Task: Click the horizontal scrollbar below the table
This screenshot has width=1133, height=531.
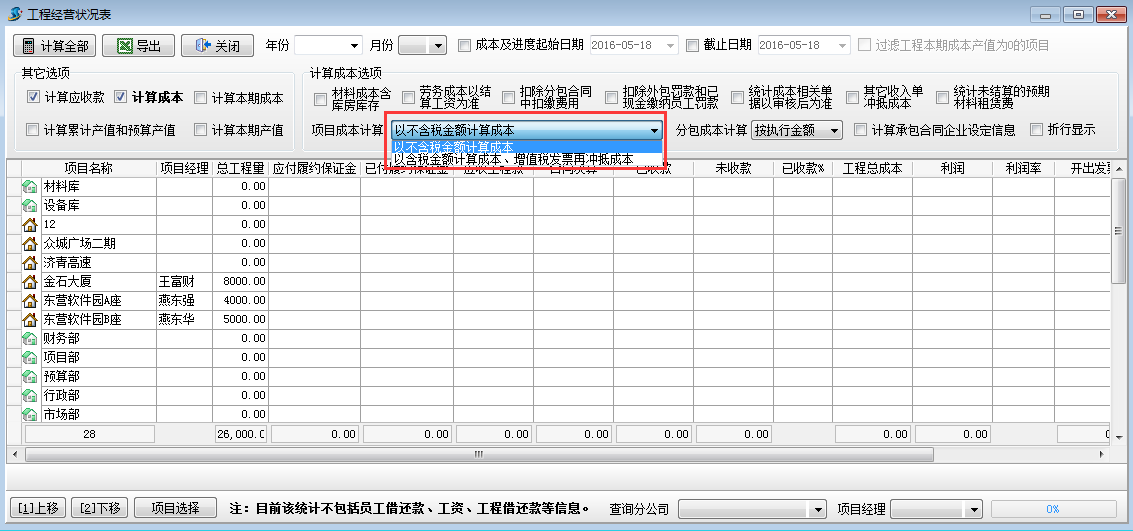Action: 478,454
